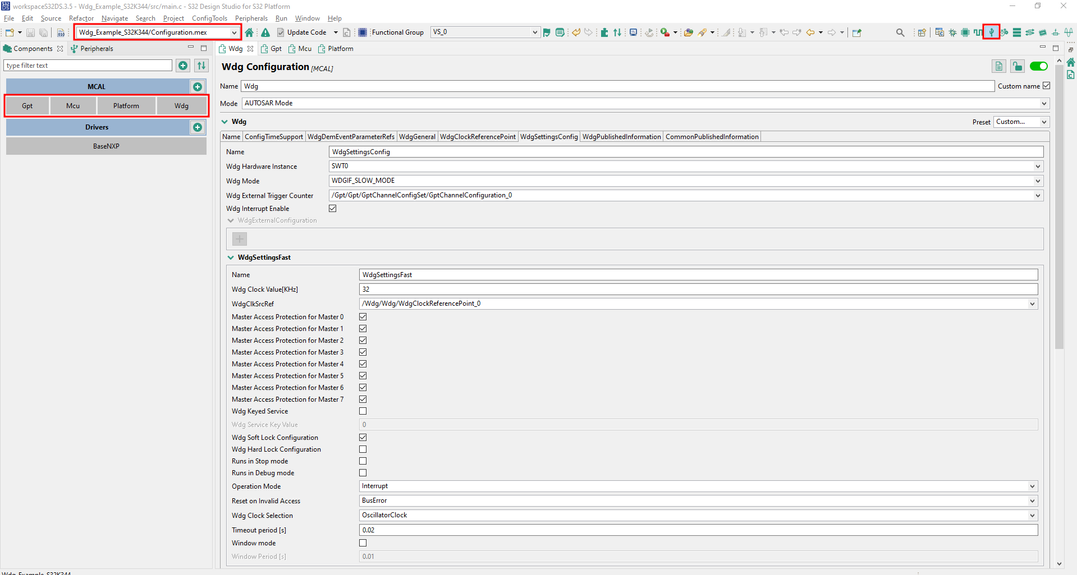Click the search magnifier in toolbar
The width and height of the screenshot is (1077, 575).
click(x=900, y=32)
